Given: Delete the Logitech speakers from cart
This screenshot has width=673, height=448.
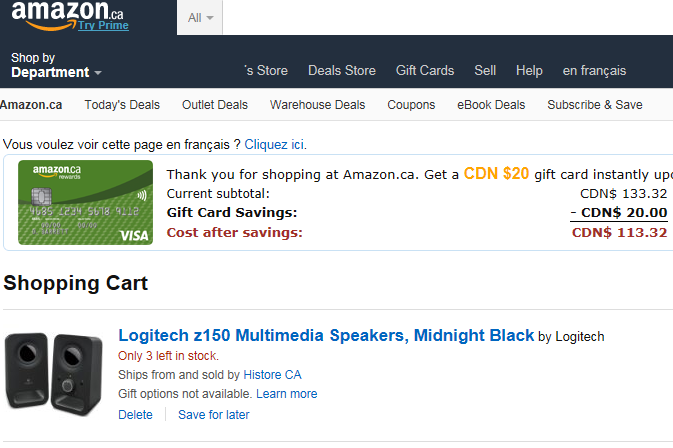Looking at the screenshot, I should pos(135,414).
